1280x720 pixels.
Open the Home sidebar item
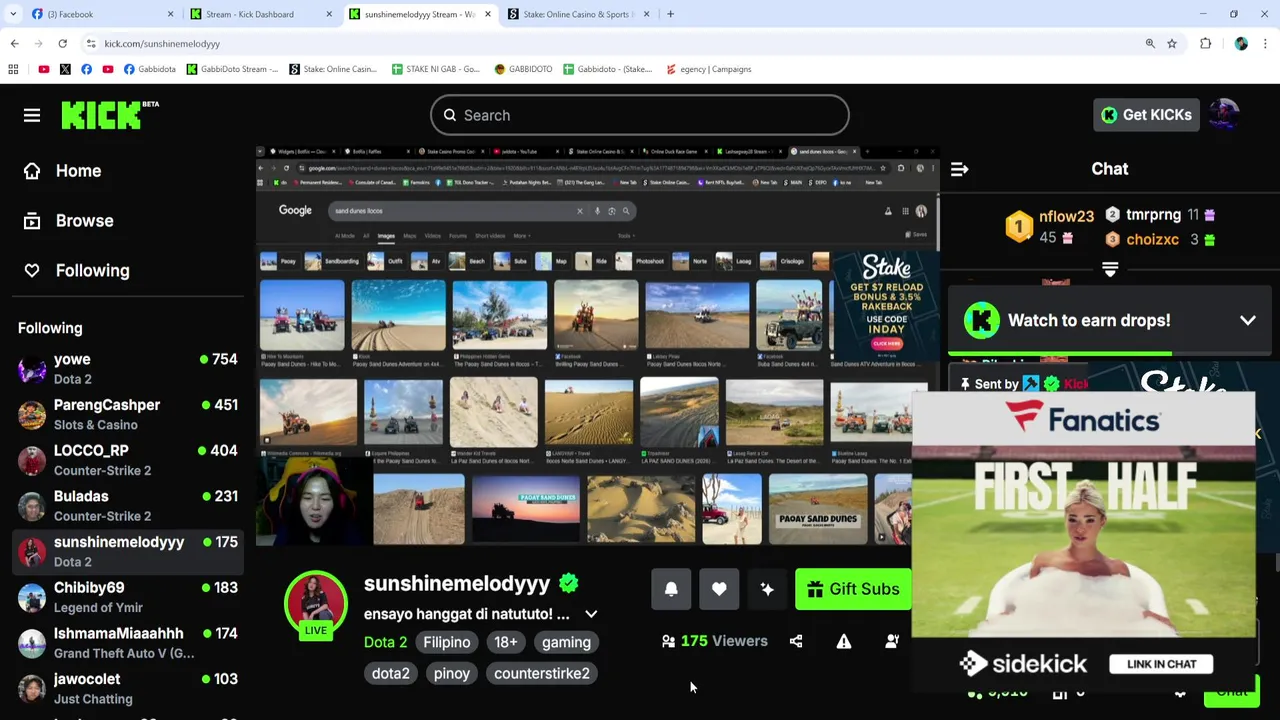pos(63,171)
